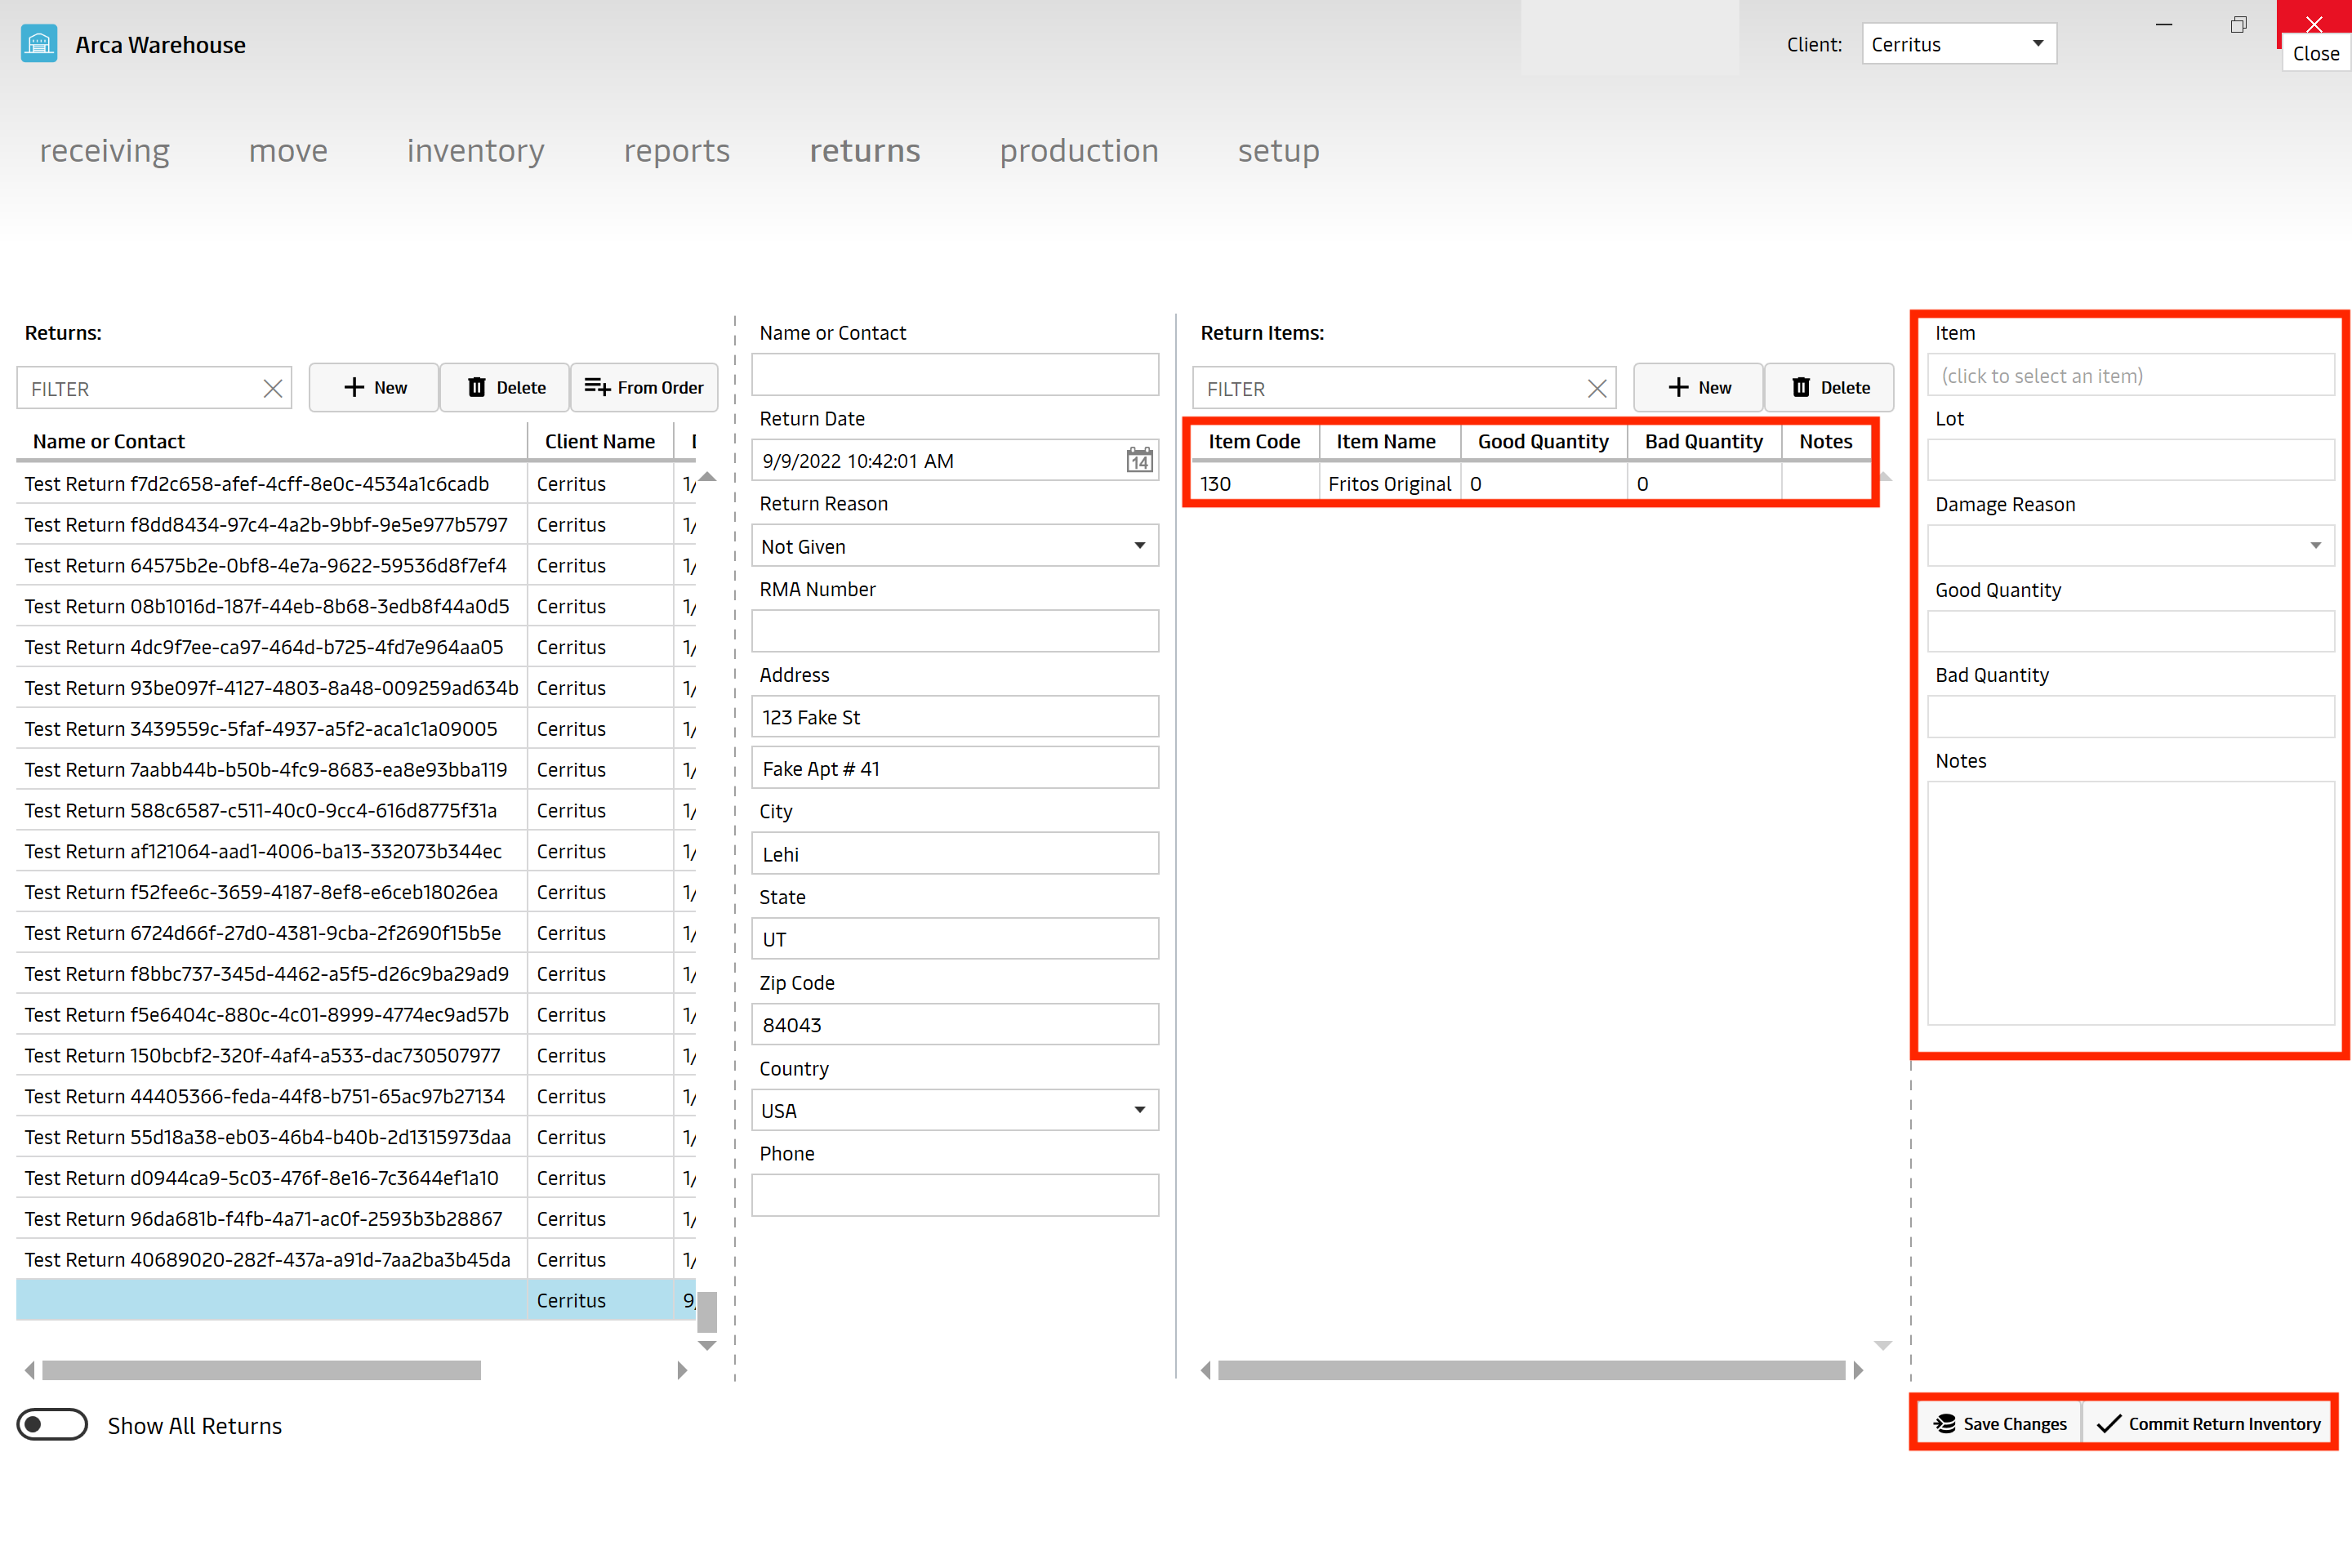This screenshot has height=1568, width=2352.
Task: Click the From Order button
Action: click(644, 387)
